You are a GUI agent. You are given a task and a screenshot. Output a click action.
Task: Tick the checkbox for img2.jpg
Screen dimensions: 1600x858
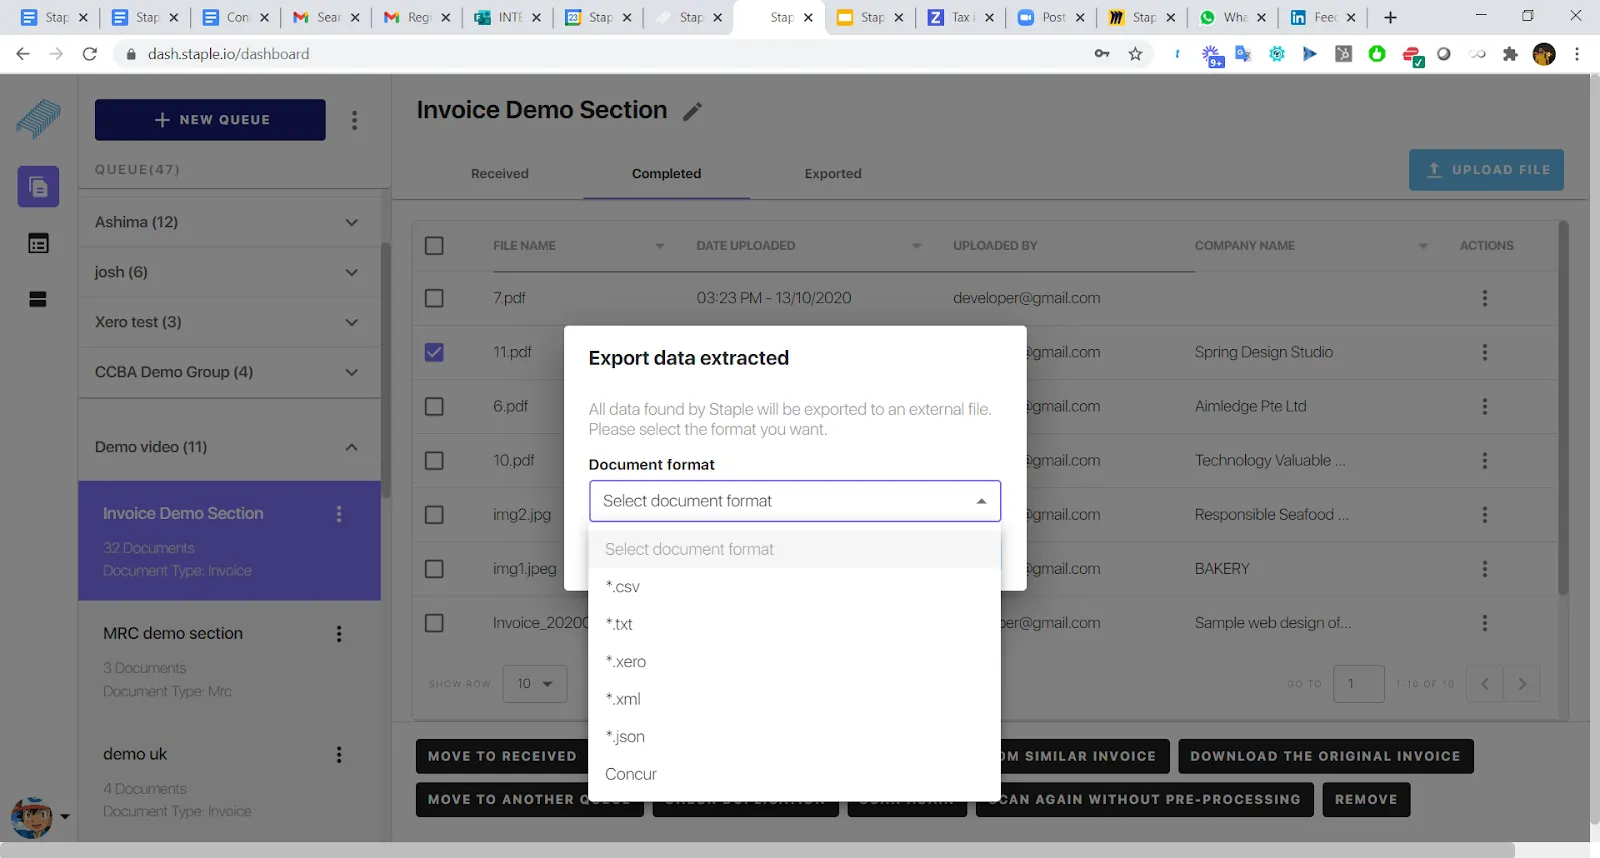(434, 515)
